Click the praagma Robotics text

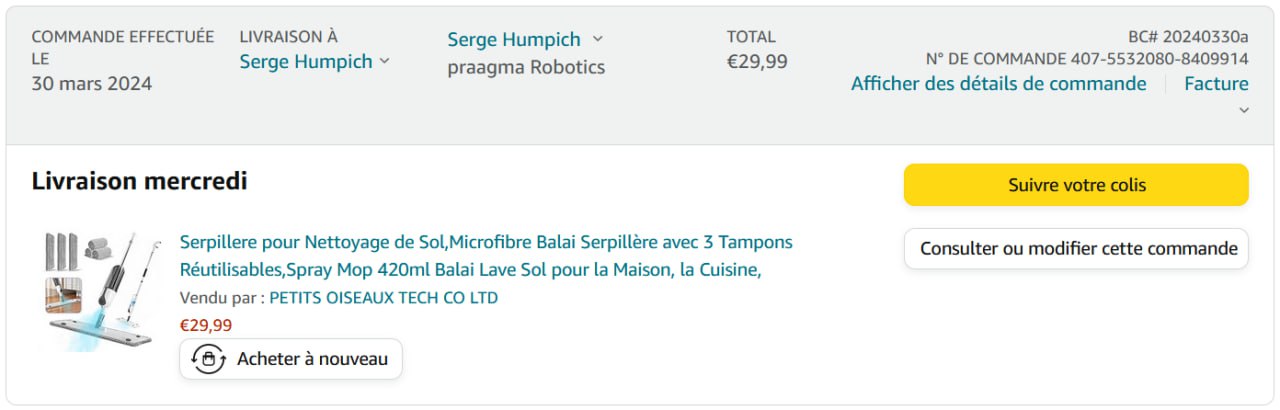(x=526, y=68)
